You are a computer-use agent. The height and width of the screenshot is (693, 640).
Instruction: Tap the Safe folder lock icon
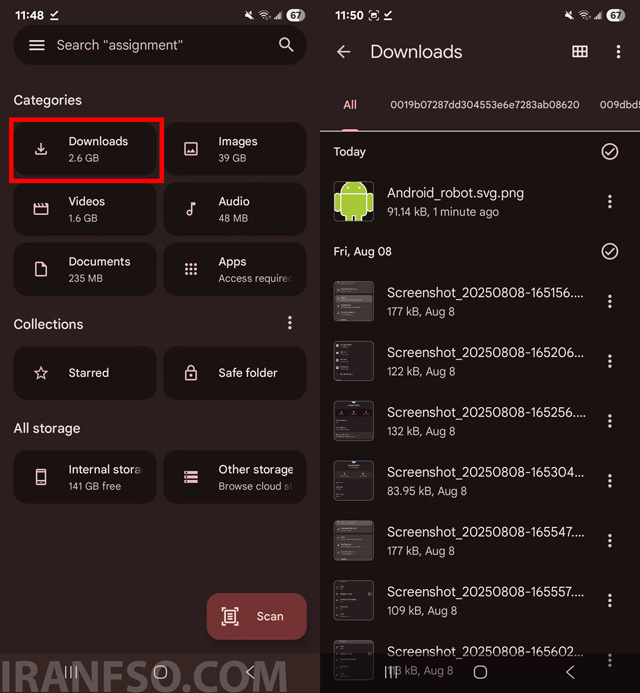click(x=191, y=373)
